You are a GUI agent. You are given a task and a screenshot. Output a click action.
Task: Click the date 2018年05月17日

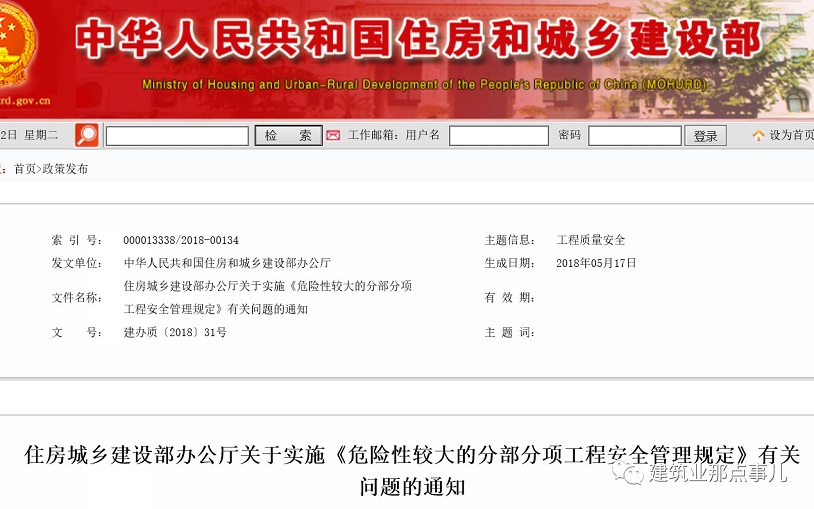coord(596,263)
